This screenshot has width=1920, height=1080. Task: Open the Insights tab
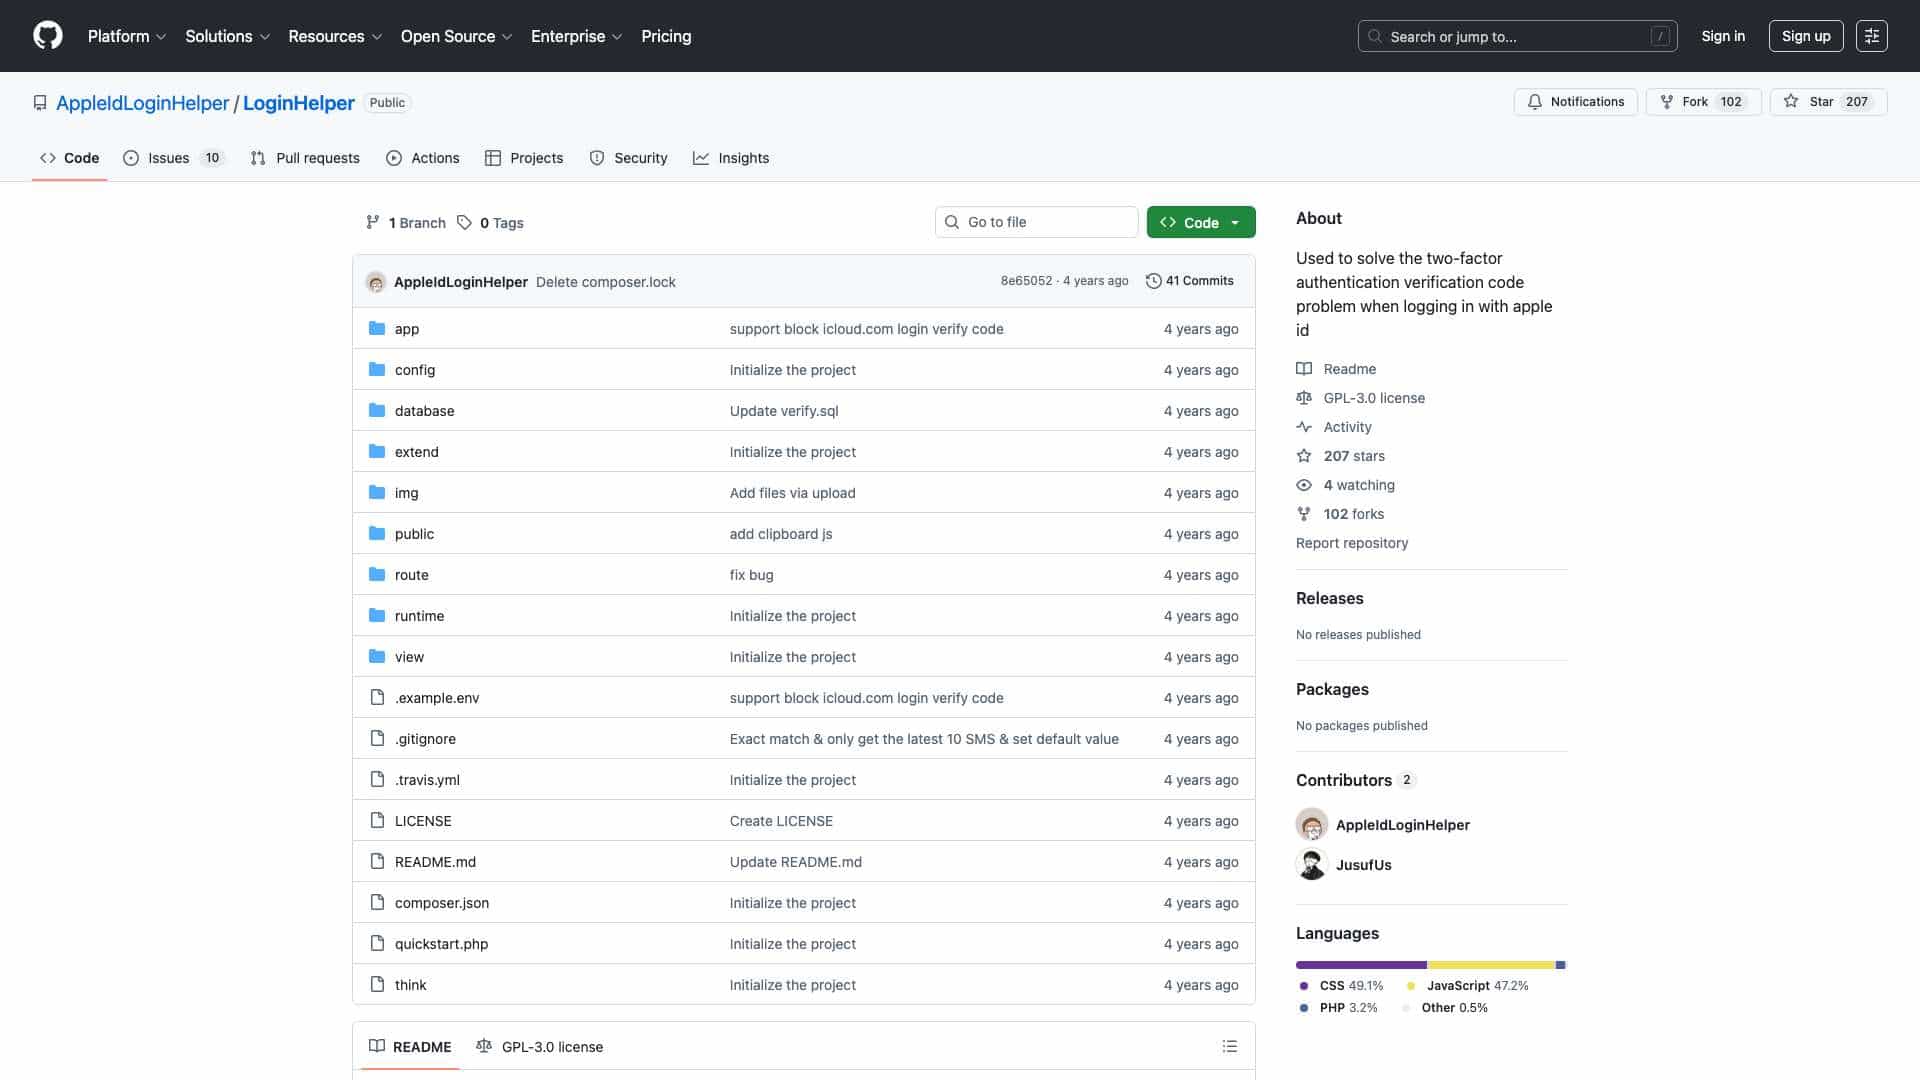coord(731,158)
